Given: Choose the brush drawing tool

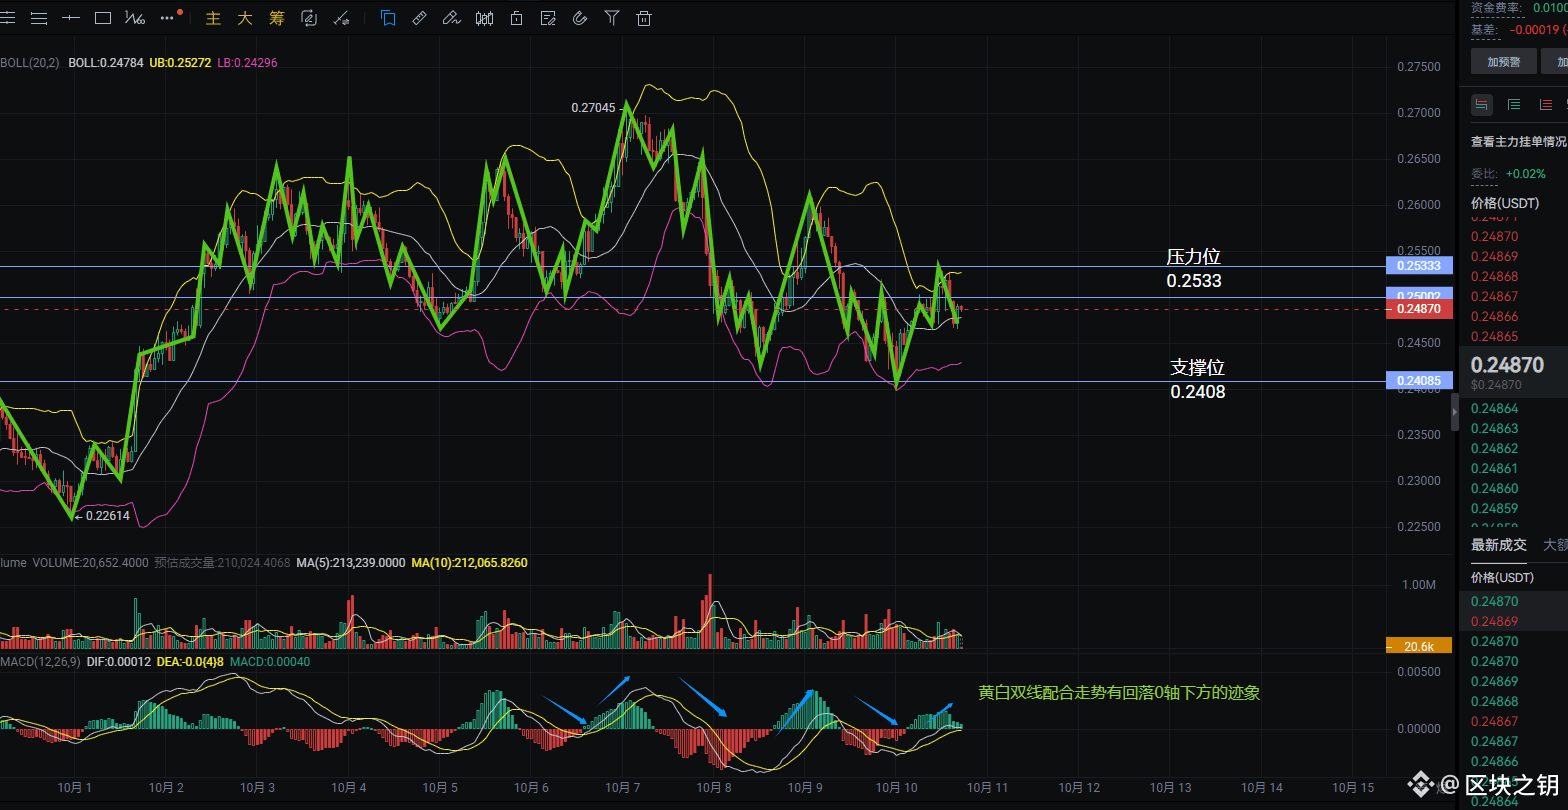Looking at the screenshot, I should click(451, 18).
